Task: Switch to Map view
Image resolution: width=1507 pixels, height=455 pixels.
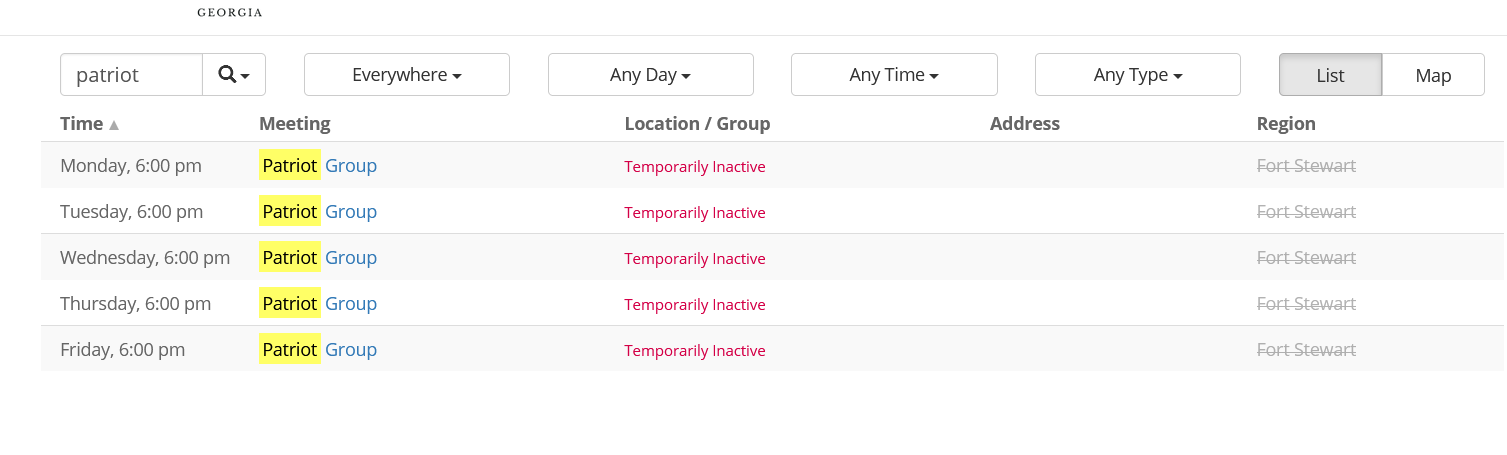Action: pos(1432,75)
